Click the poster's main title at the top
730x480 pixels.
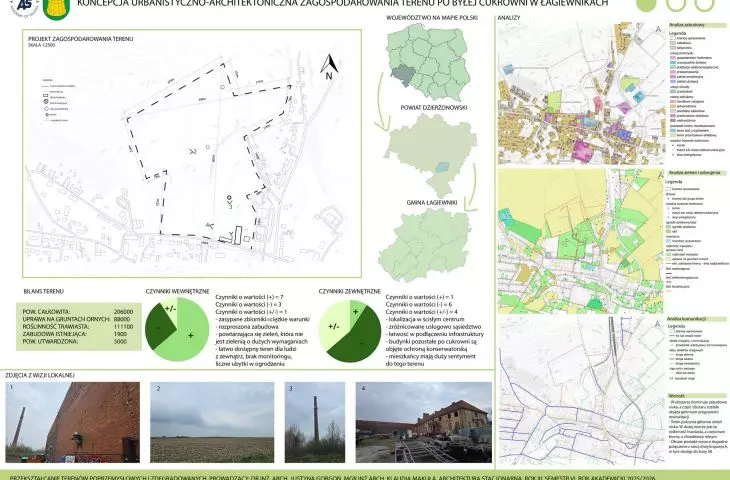(x=342, y=4)
